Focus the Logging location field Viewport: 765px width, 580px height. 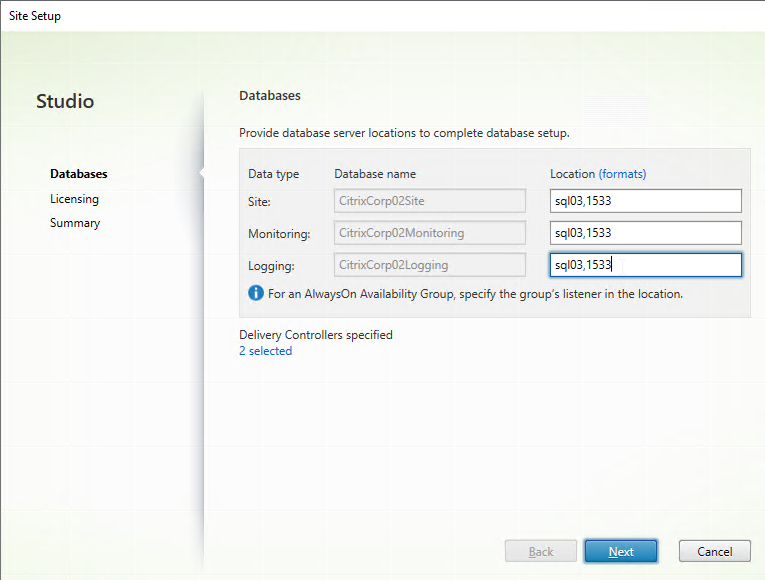point(645,265)
